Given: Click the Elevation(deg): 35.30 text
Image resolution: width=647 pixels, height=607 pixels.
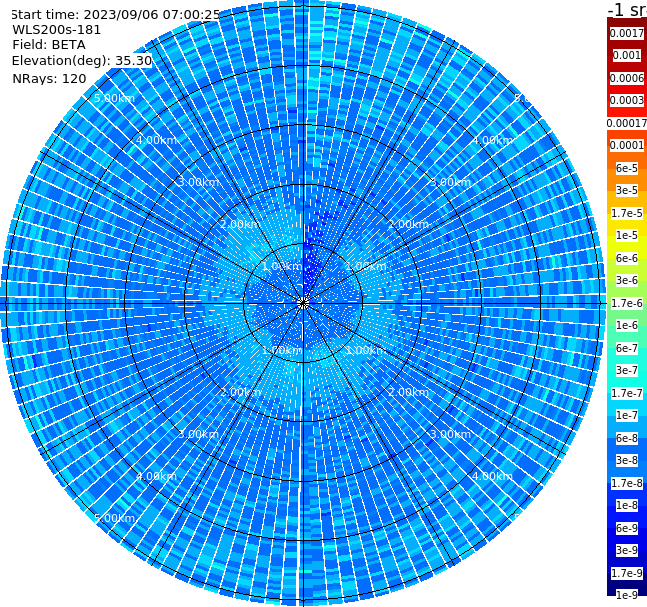Looking at the screenshot, I should (x=82, y=61).
